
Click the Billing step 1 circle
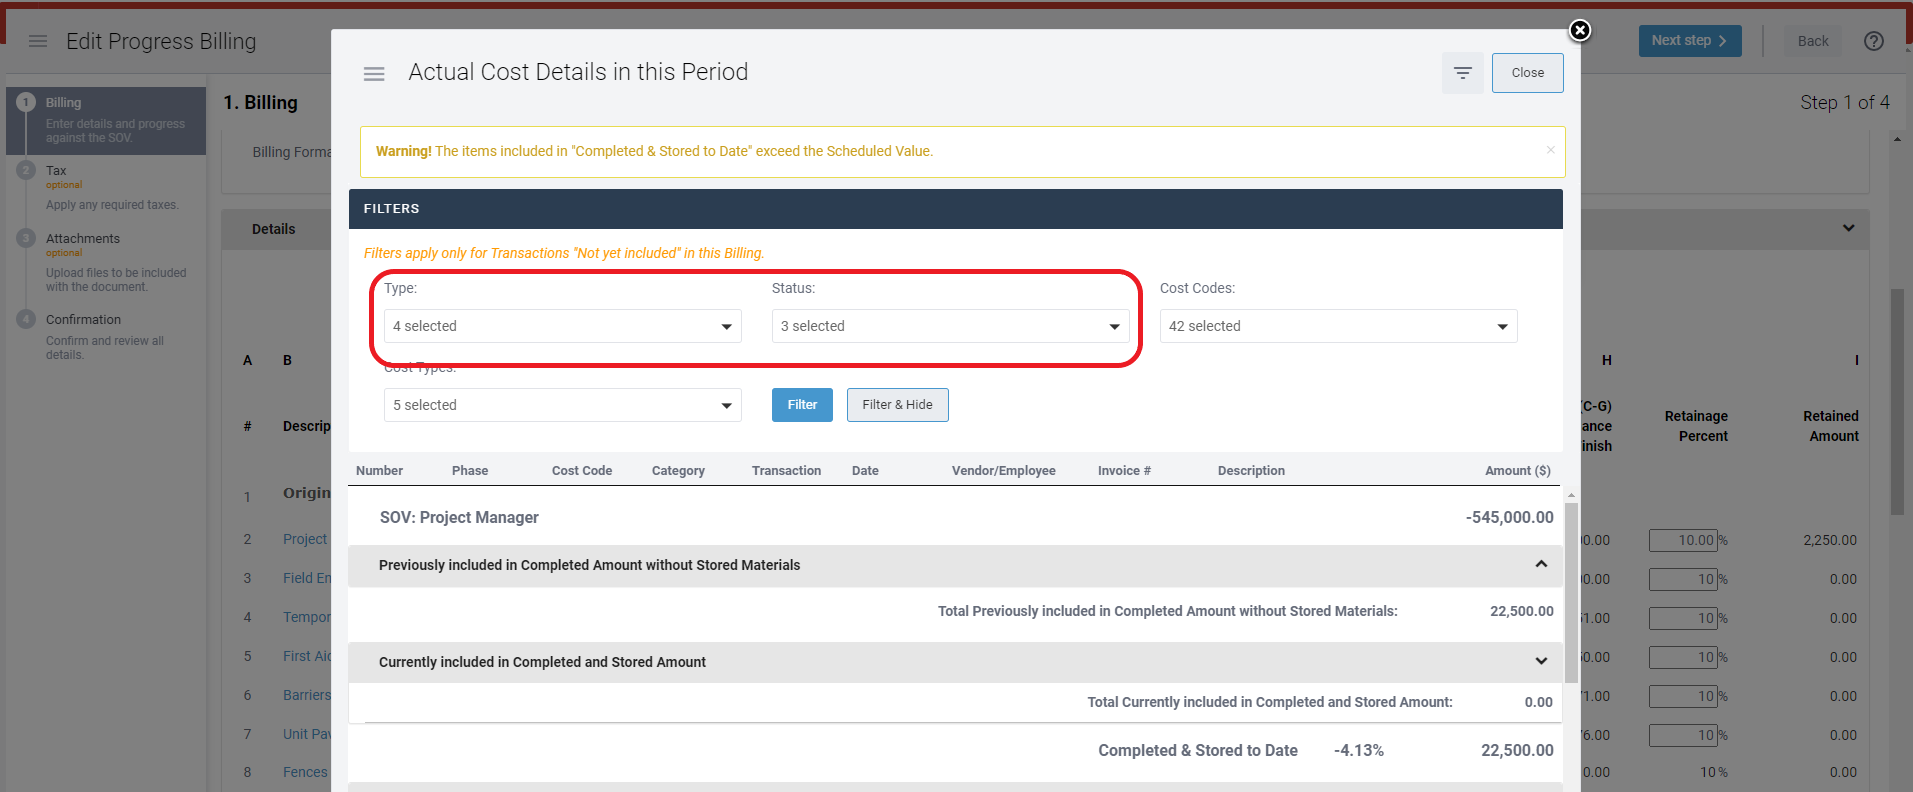click(26, 102)
